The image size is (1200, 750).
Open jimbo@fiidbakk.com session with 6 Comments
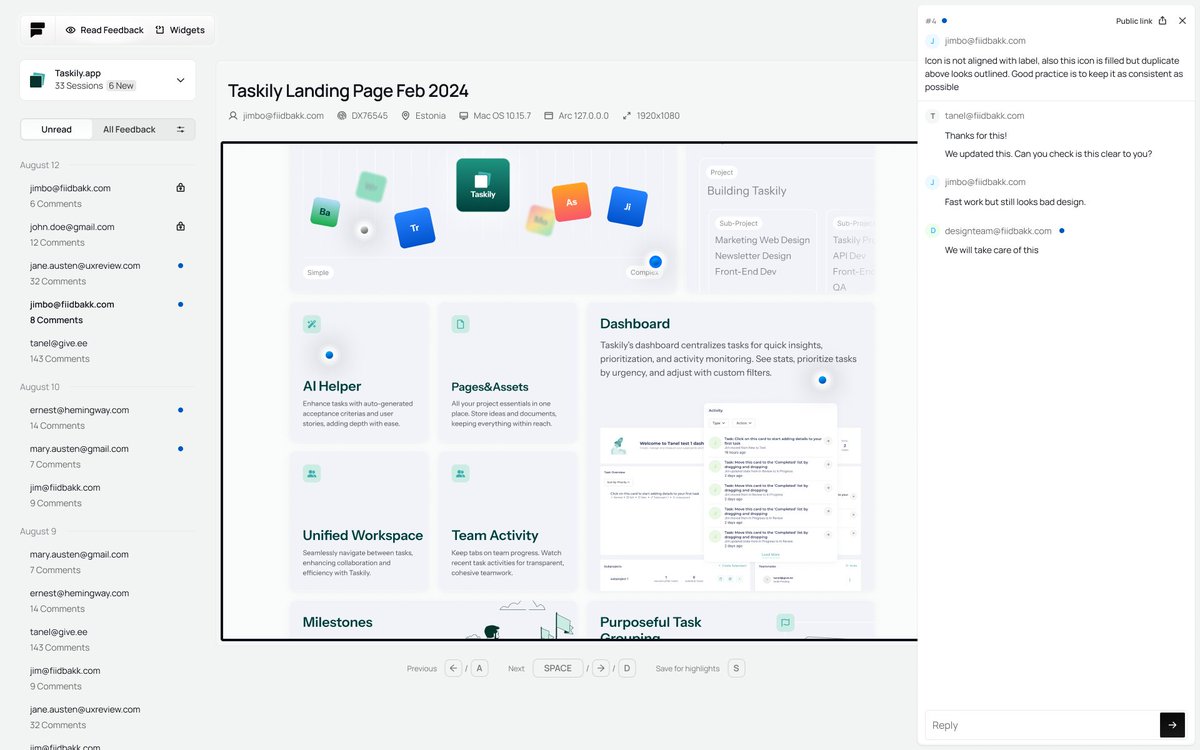[107, 195]
